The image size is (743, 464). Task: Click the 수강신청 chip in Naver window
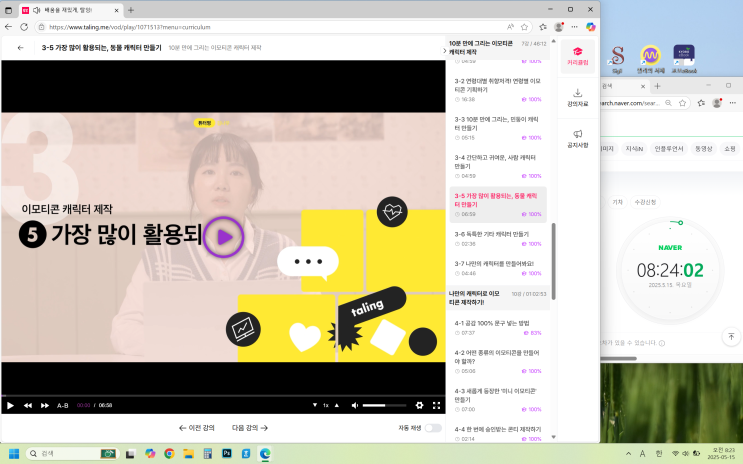(x=645, y=202)
